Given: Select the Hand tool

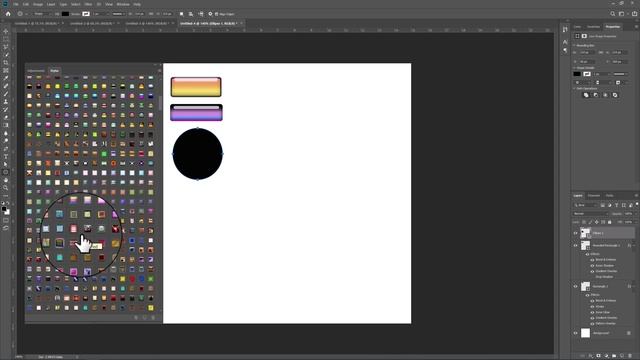Looking at the screenshot, I should (x=6, y=180).
